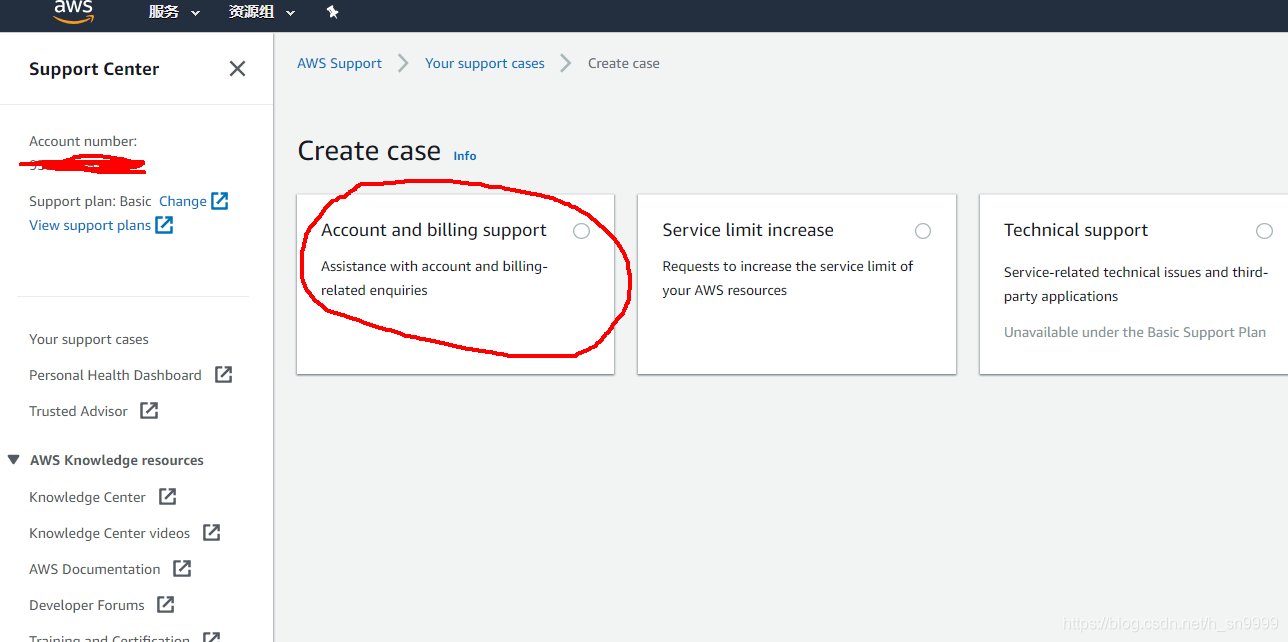1288x642 pixels.
Task: Open the 资源组 resource groups dropdown
Action: (262, 12)
